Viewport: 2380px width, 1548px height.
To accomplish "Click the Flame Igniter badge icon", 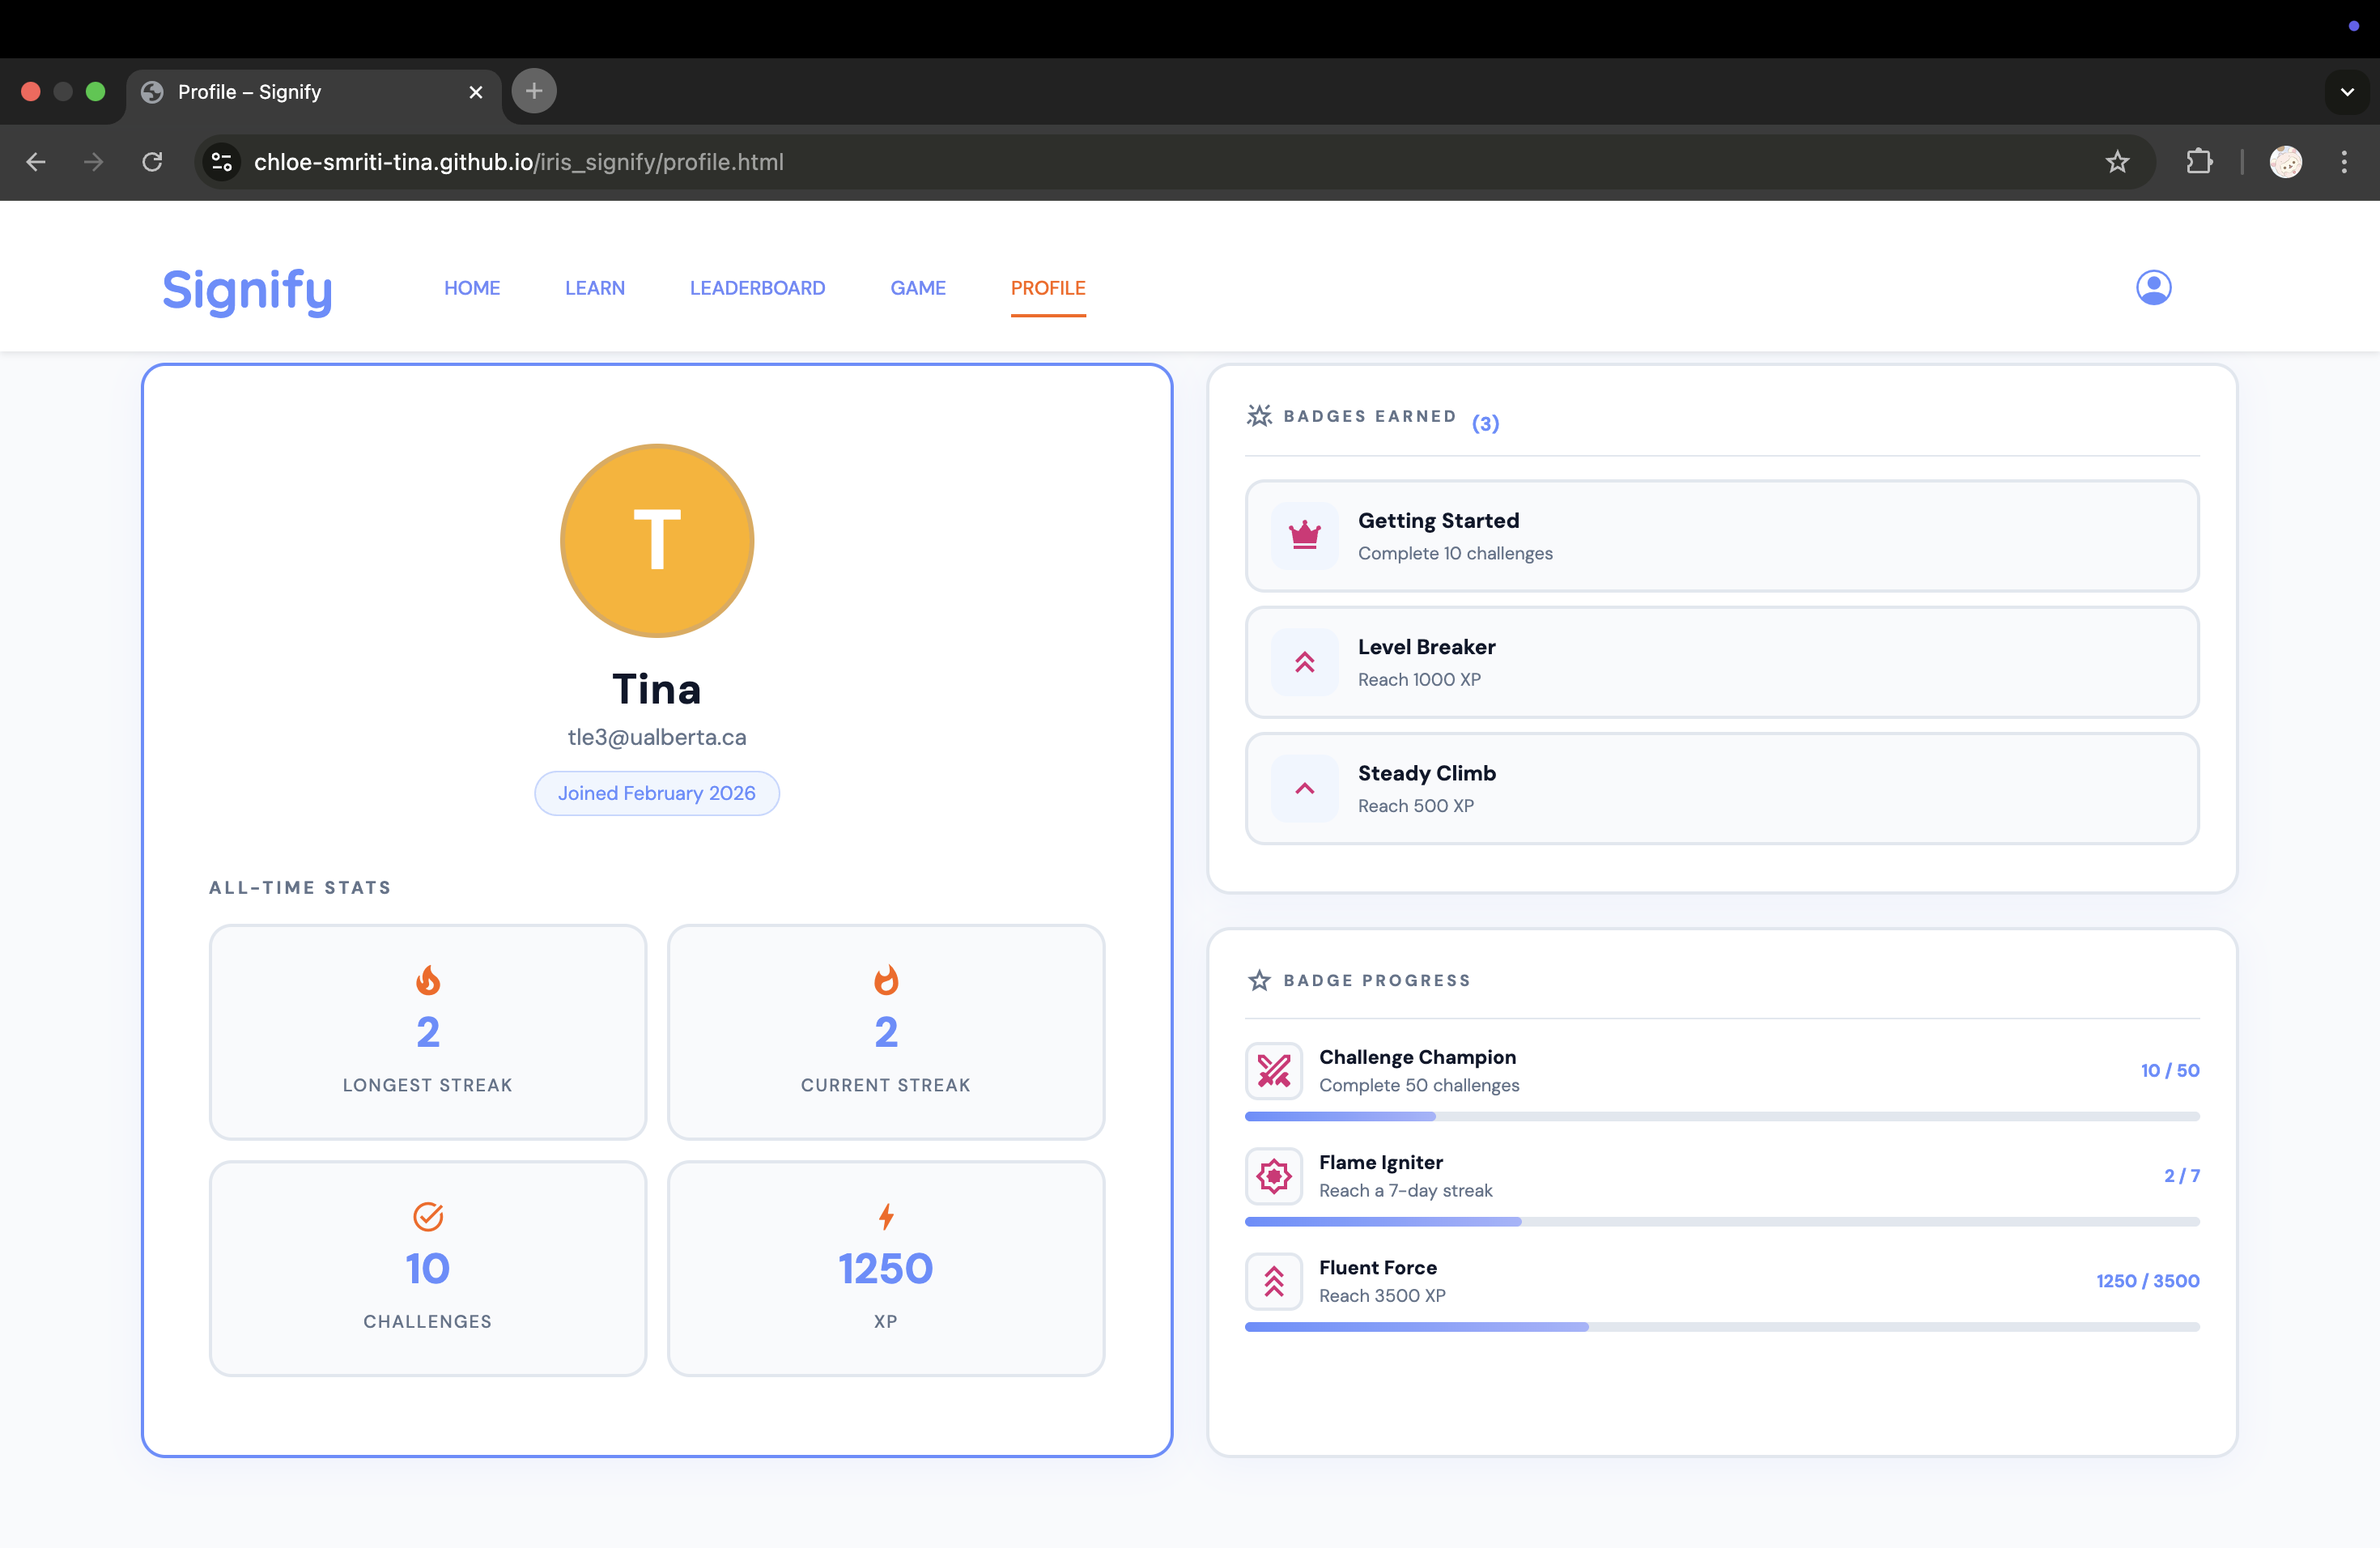I will (1273, 1176).
